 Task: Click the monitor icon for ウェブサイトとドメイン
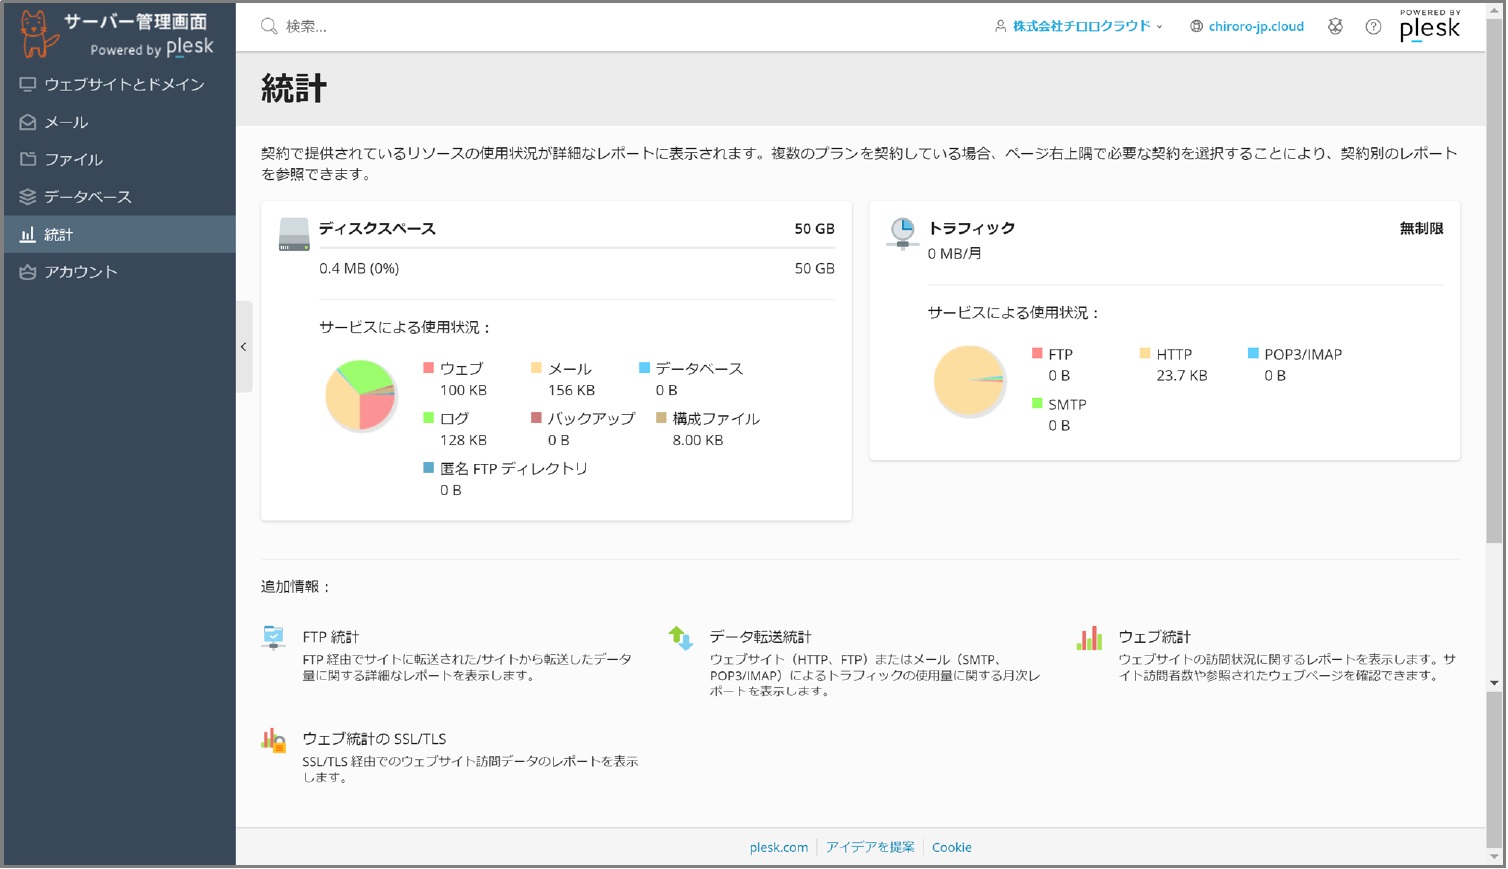(28, 84)
